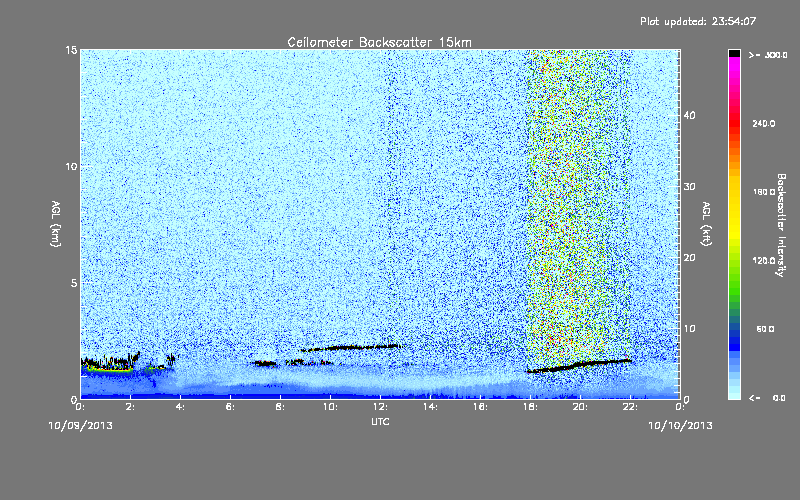Click the '2:' hour tick label
Image resolution: width=800 pixels, height=500 pixels.
pyautogui.click(x=131, y=407)
